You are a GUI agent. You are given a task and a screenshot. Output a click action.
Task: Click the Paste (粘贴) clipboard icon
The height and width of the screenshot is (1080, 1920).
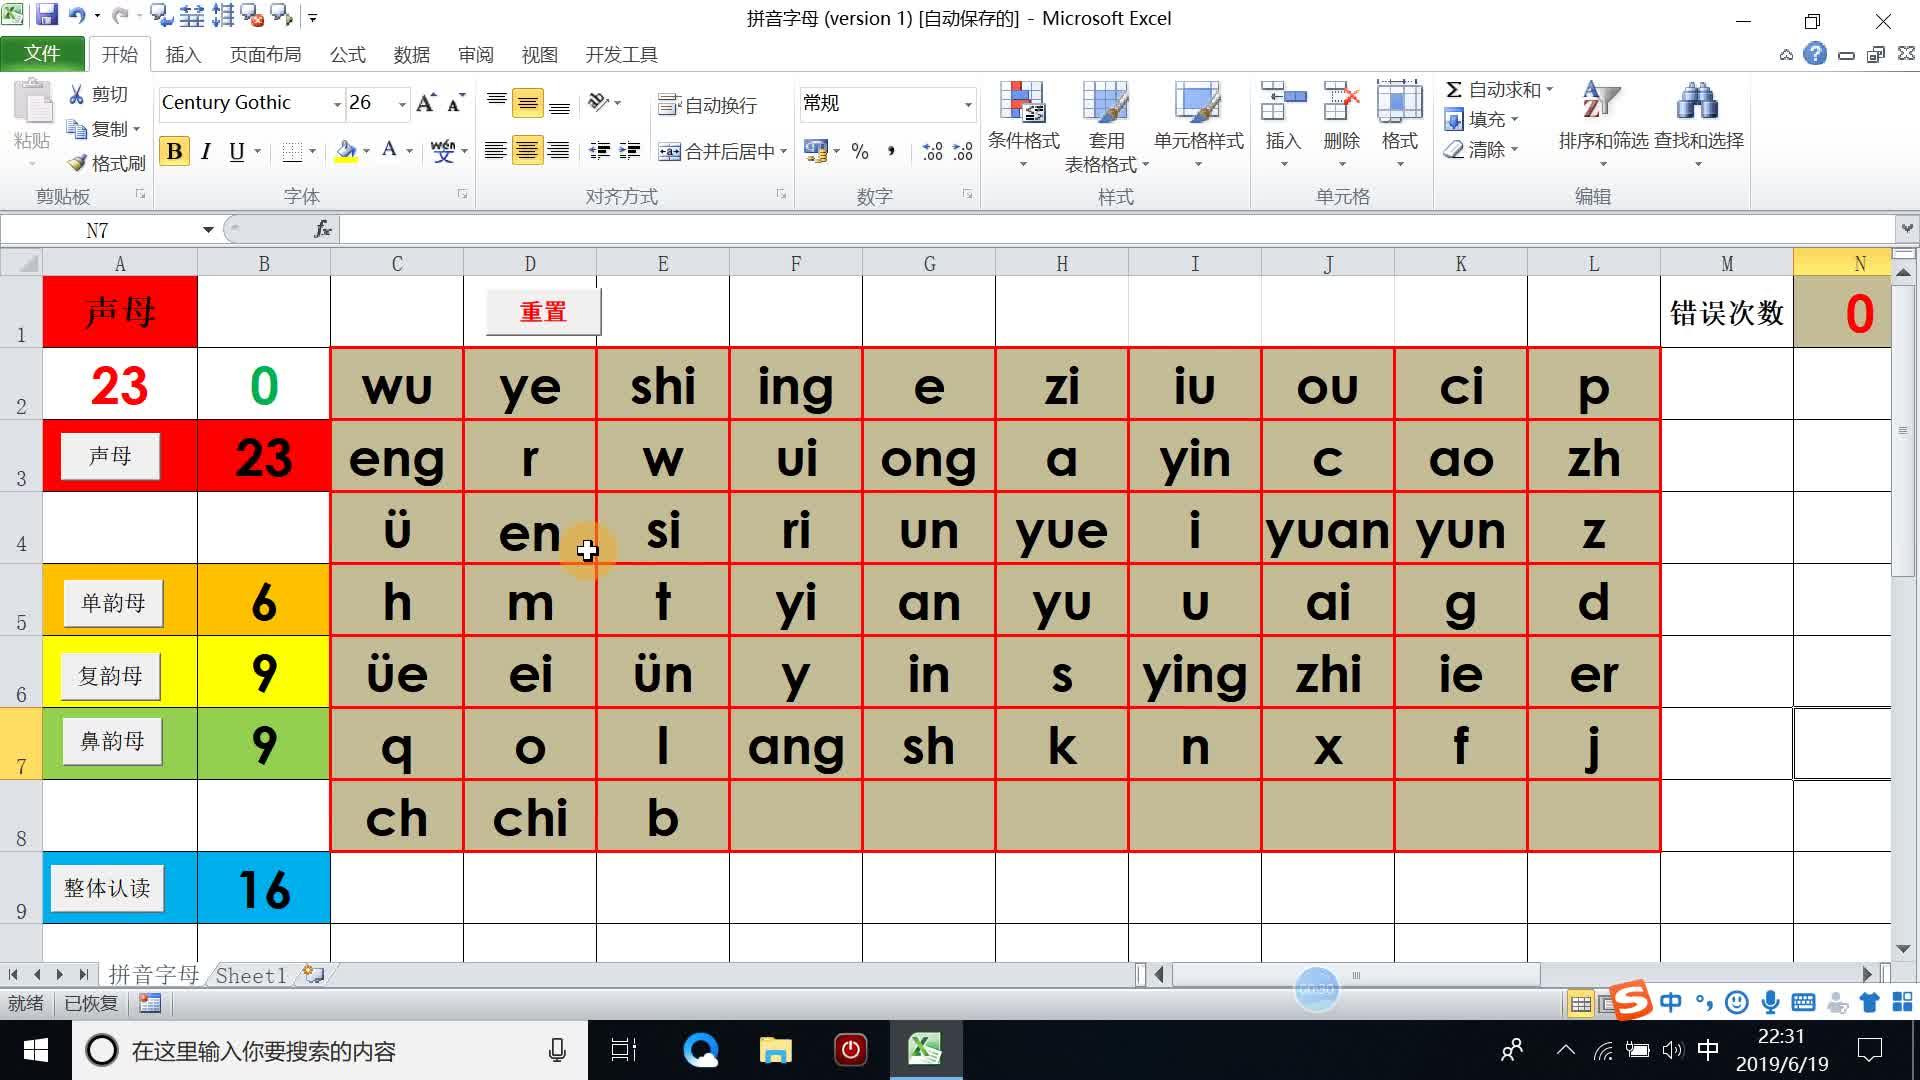32,104
